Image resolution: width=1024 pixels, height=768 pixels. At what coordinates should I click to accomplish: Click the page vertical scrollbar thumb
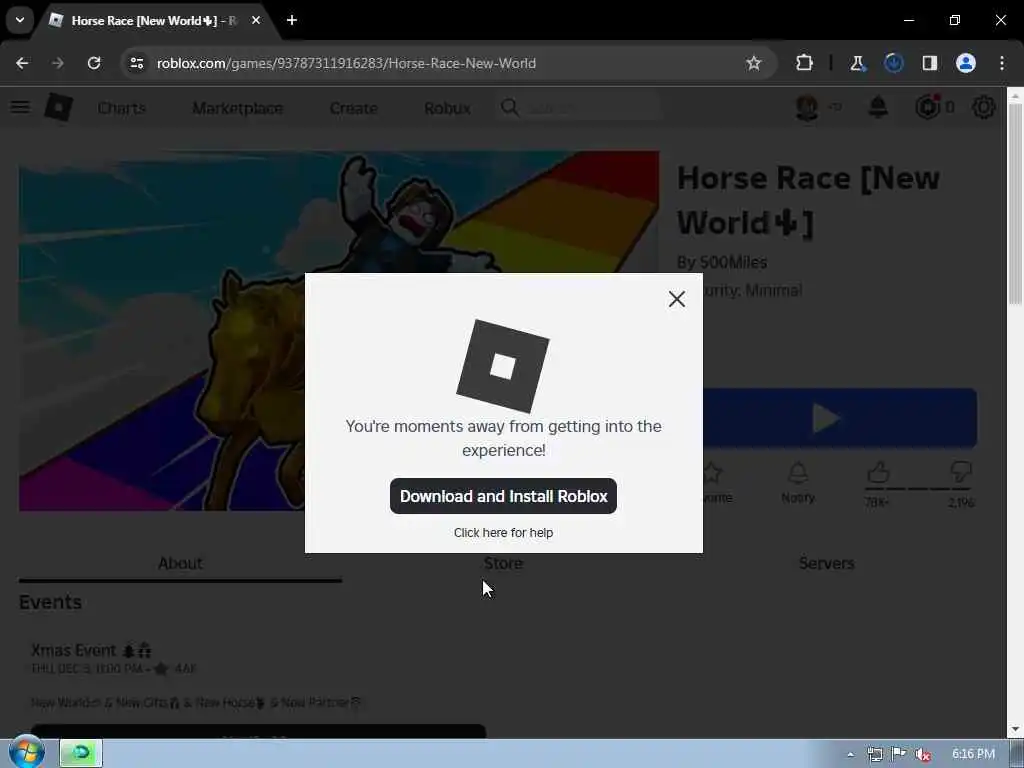coord(1015,202)
